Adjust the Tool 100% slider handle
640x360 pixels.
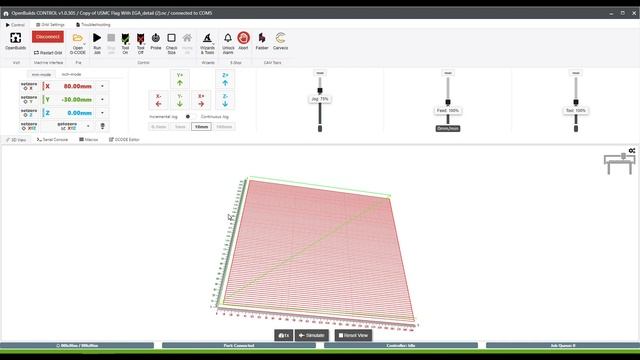click(x=576, y=102)
